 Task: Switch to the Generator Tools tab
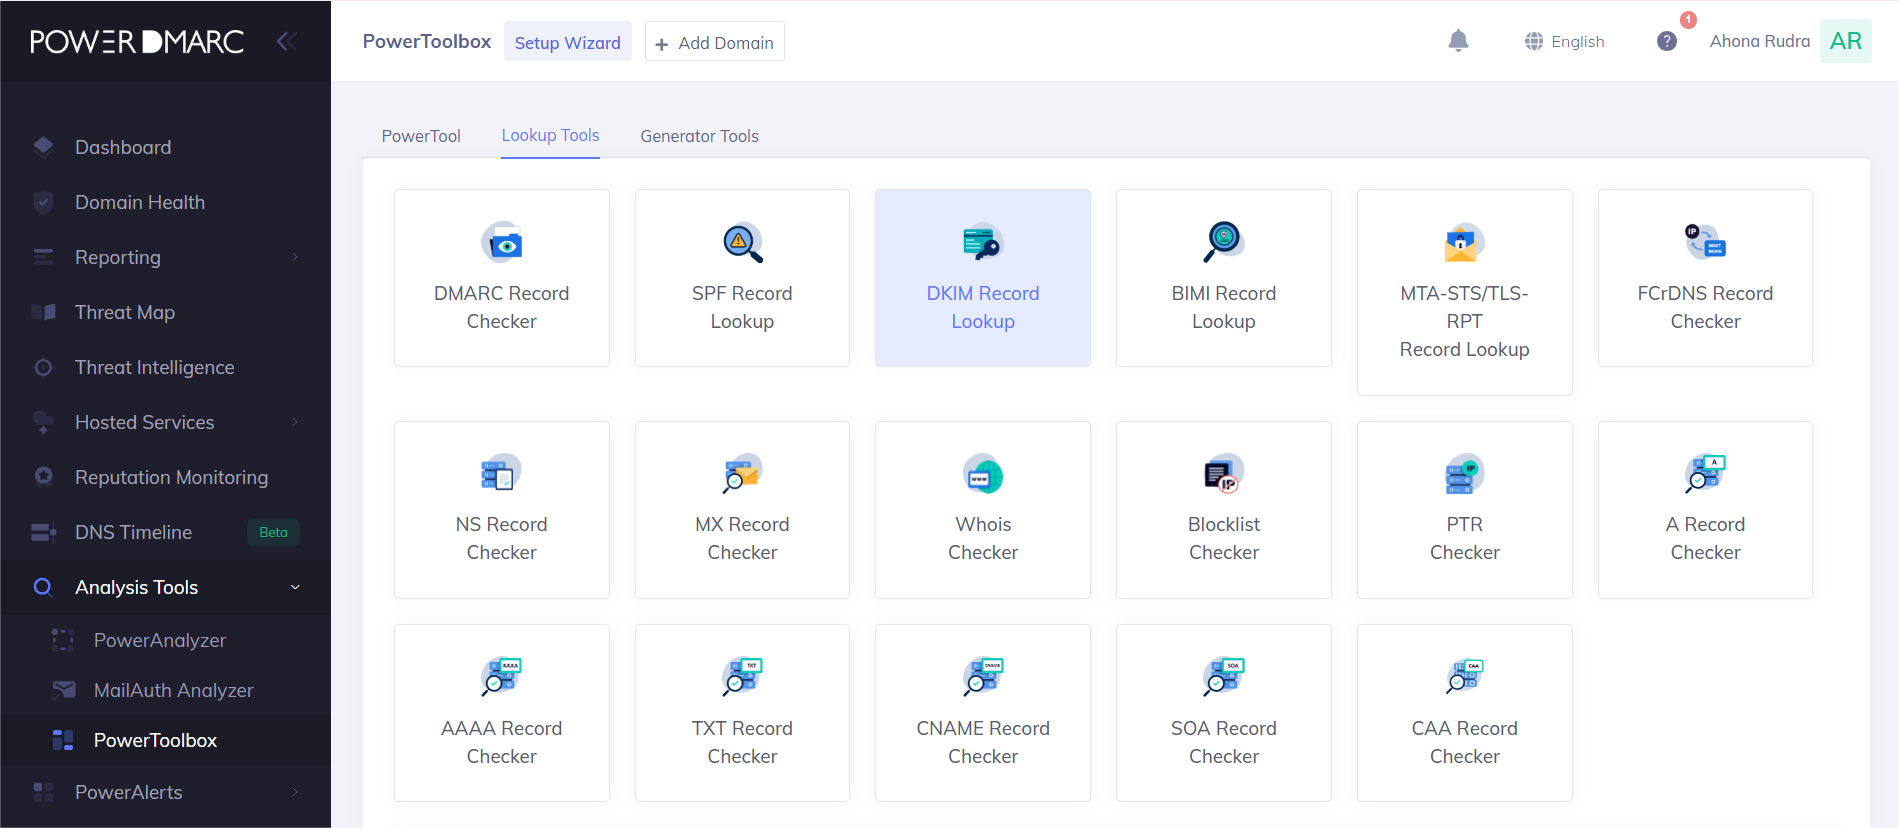point(699,136)
